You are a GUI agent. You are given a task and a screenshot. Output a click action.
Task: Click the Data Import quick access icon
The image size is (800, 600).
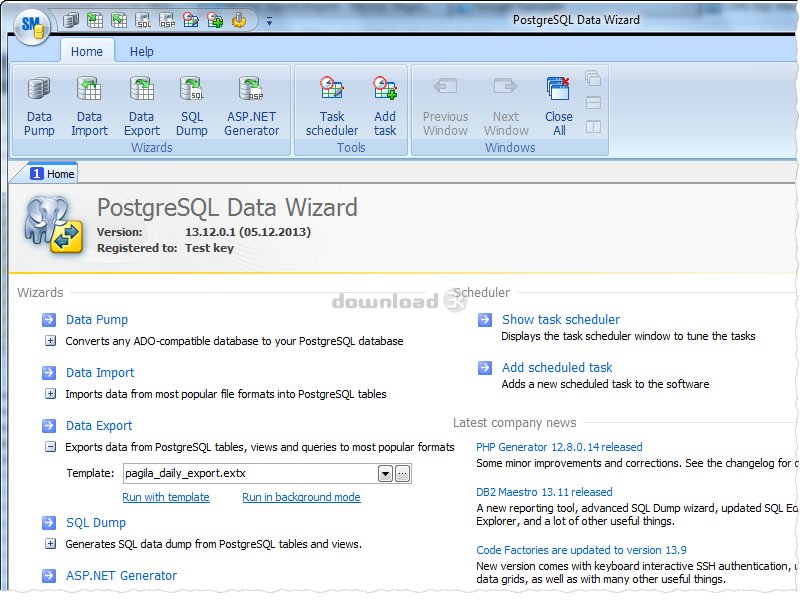[x=95, y=20]
